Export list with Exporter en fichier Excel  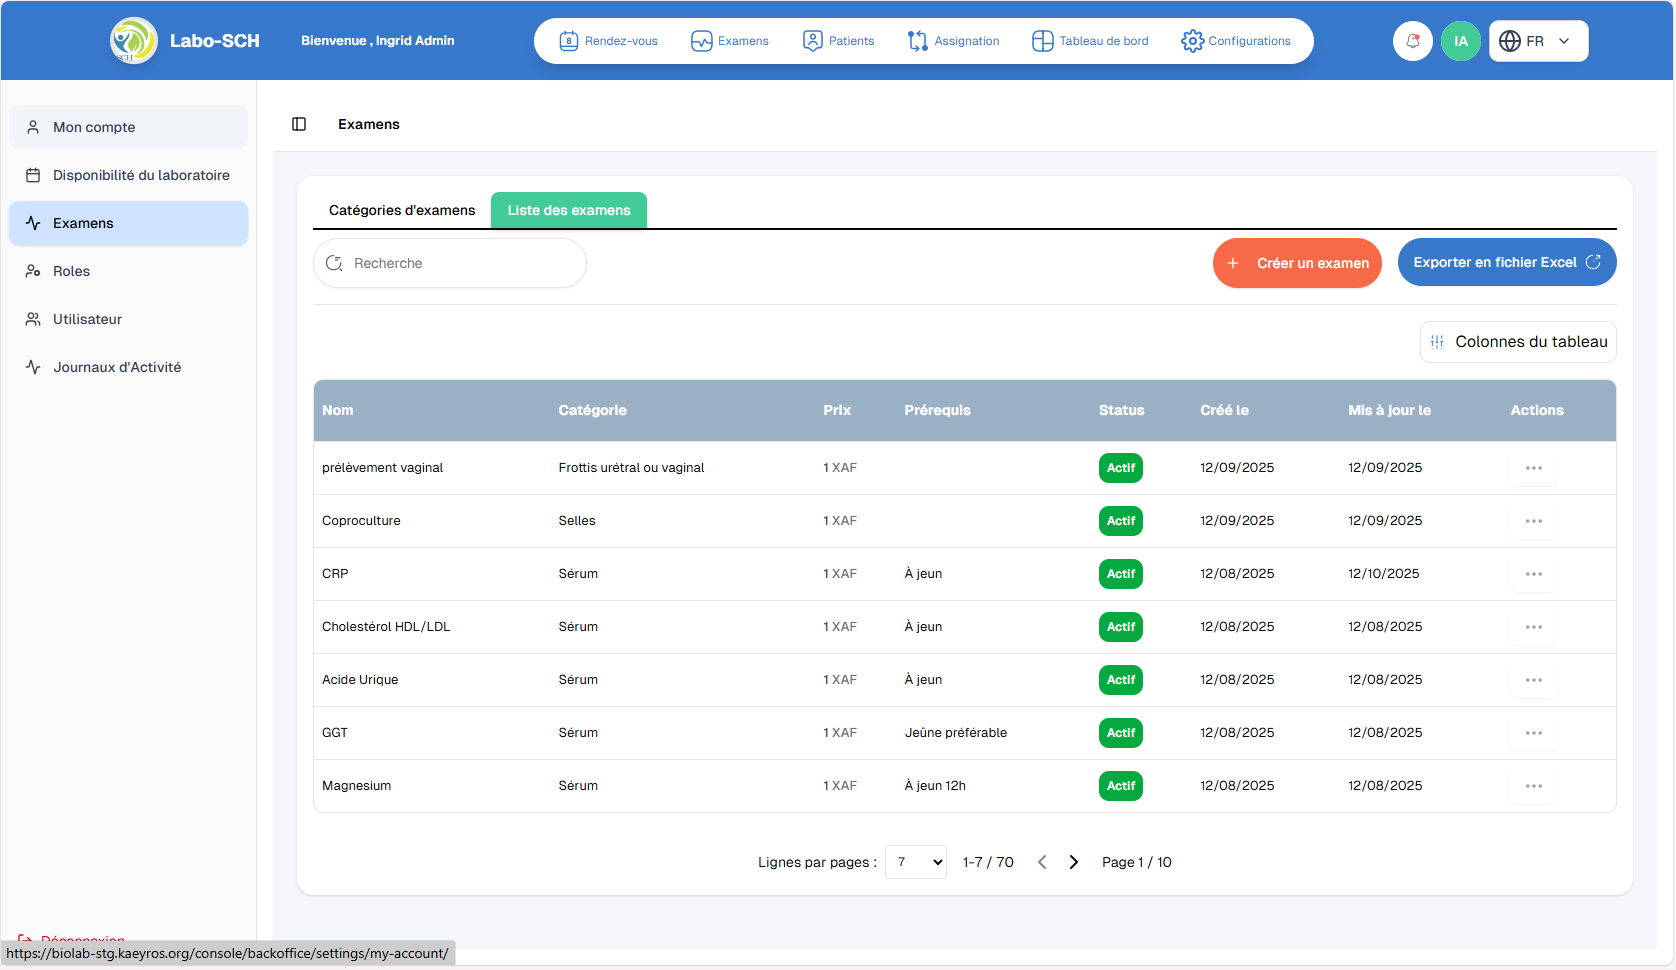[1506, 262]
